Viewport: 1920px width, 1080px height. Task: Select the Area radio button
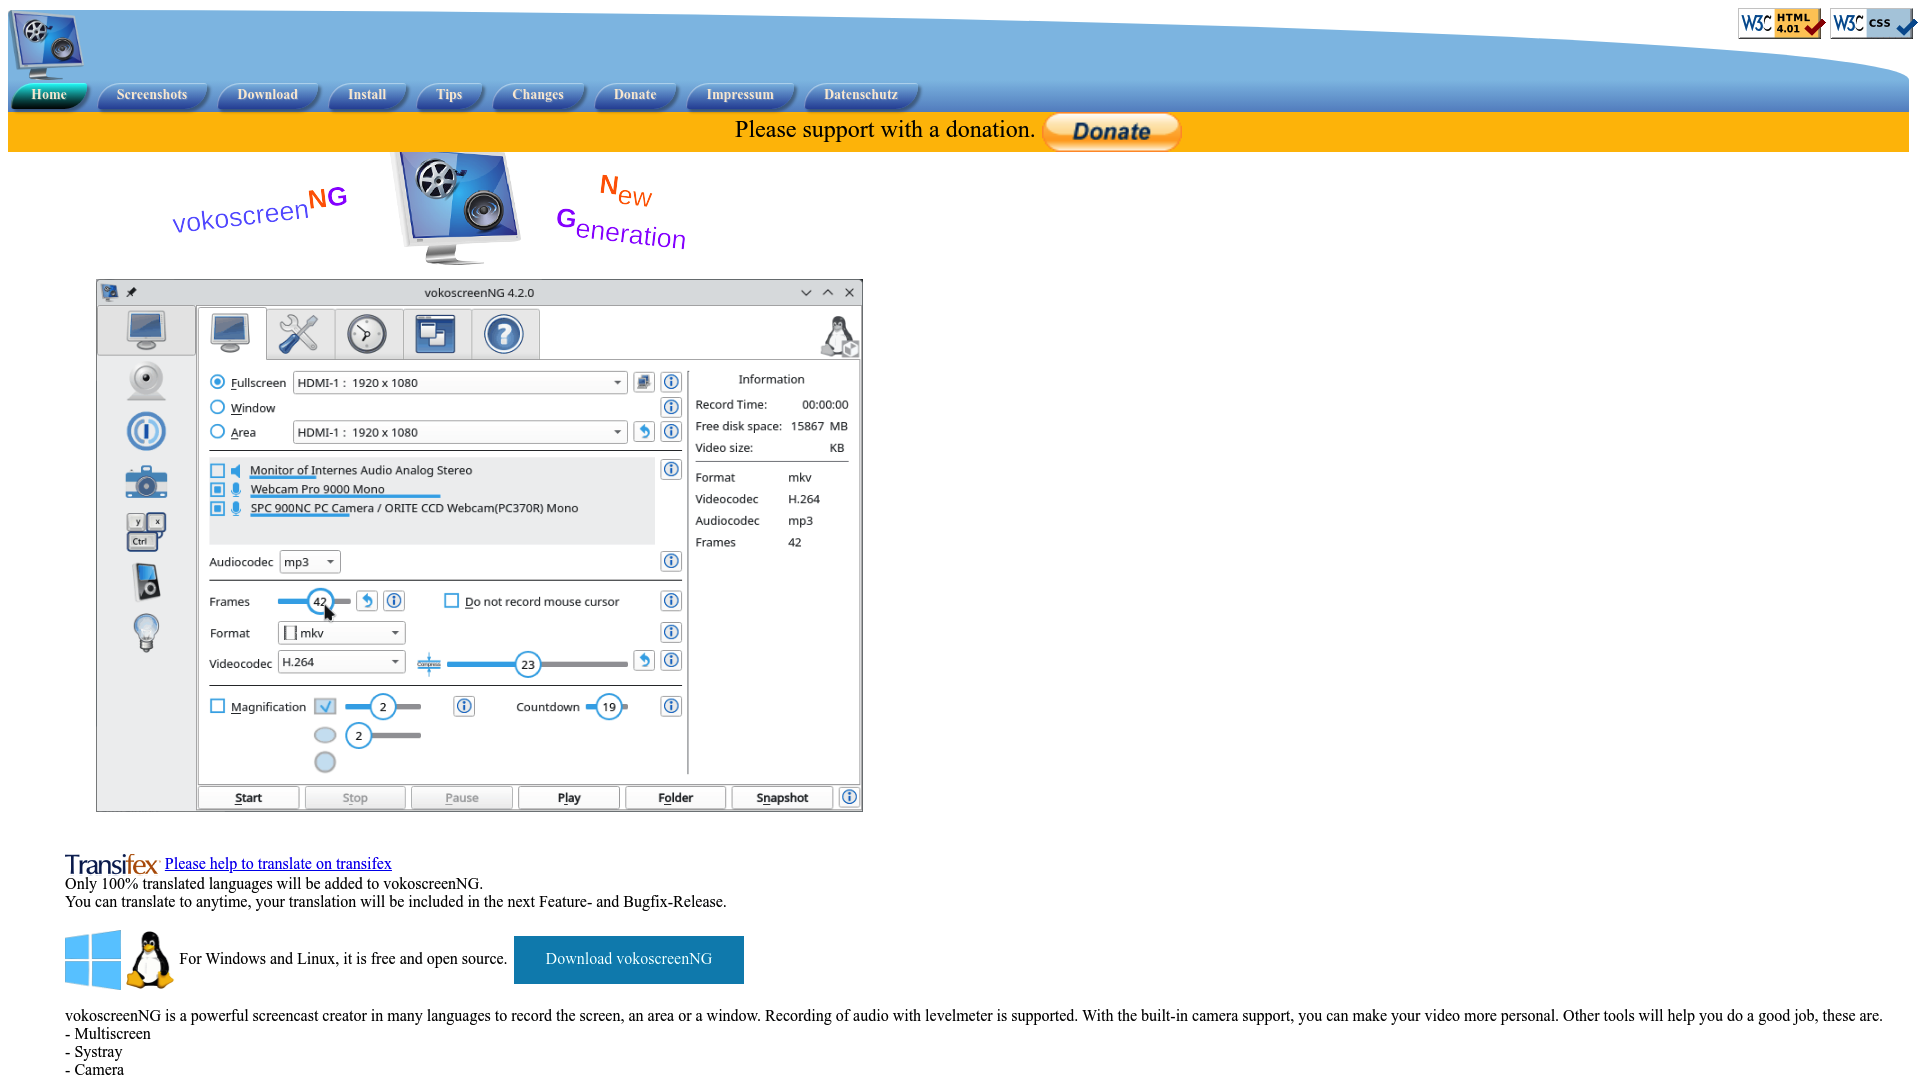[x=217, y=432]
